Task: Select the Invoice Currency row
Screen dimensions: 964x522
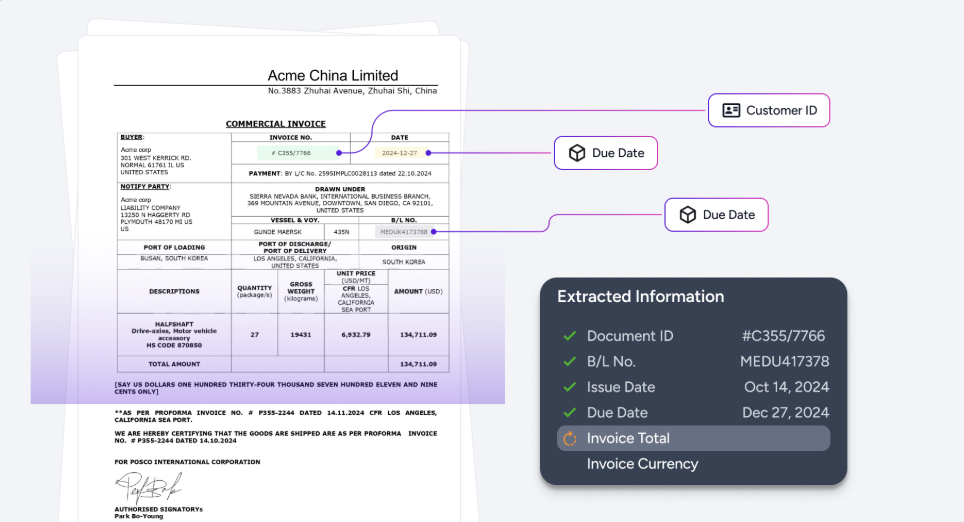Action: click(693, 464)
